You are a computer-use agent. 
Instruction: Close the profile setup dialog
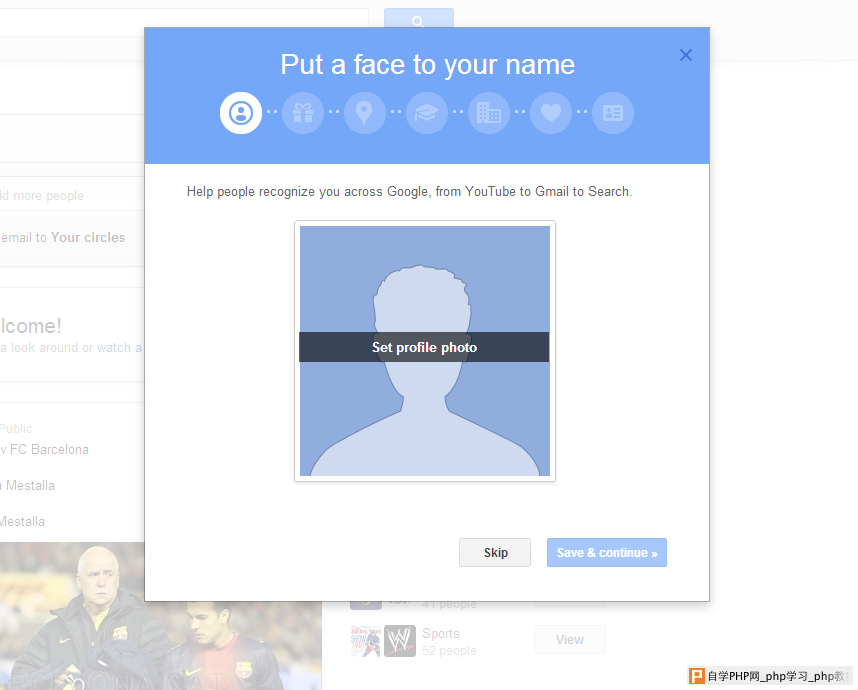pos(686,55)
